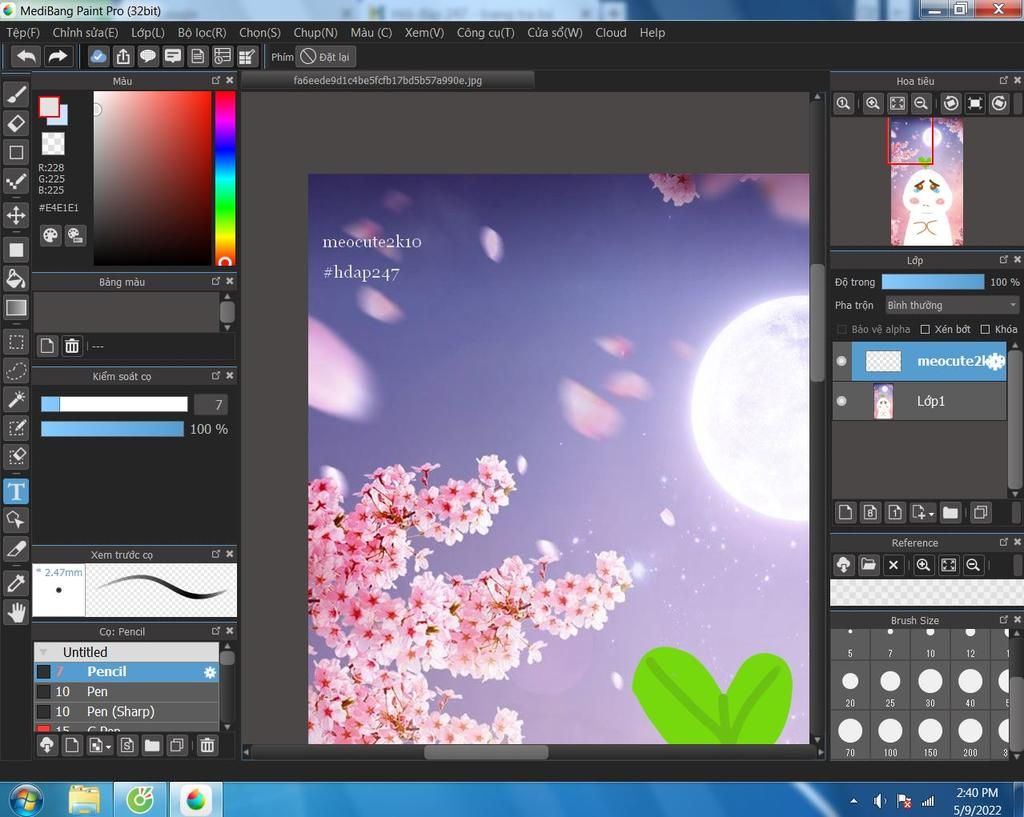Viewport: 1024px width, 817px height.
Task: Select brush size 100 preset
Action: [x=890, y=737]
